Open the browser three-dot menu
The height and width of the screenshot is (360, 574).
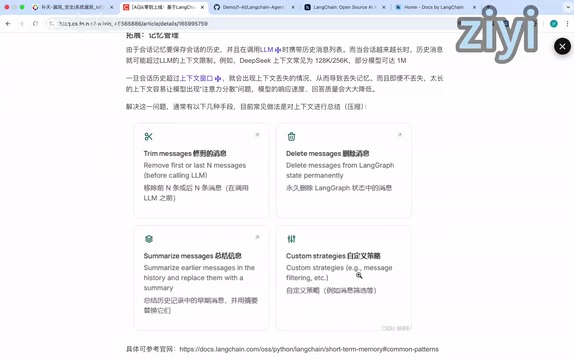click(x=567, y=23)
